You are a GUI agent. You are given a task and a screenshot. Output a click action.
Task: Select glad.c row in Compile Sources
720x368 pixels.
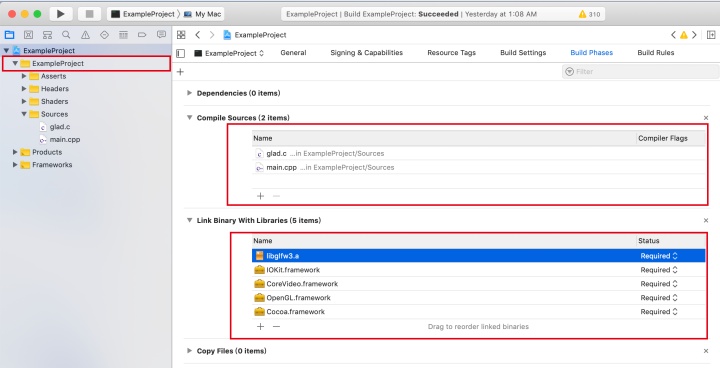(478, 153)
